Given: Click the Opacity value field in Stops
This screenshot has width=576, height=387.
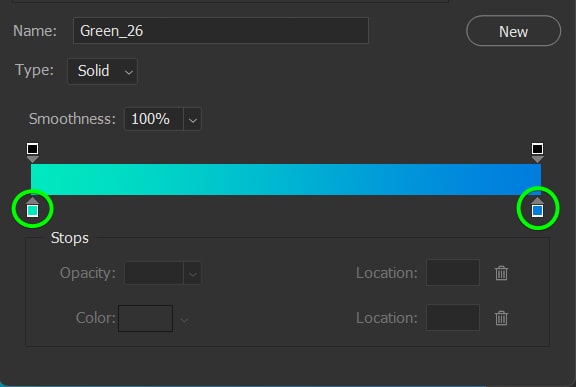Looking at the screenshot, I should [154, 273].
